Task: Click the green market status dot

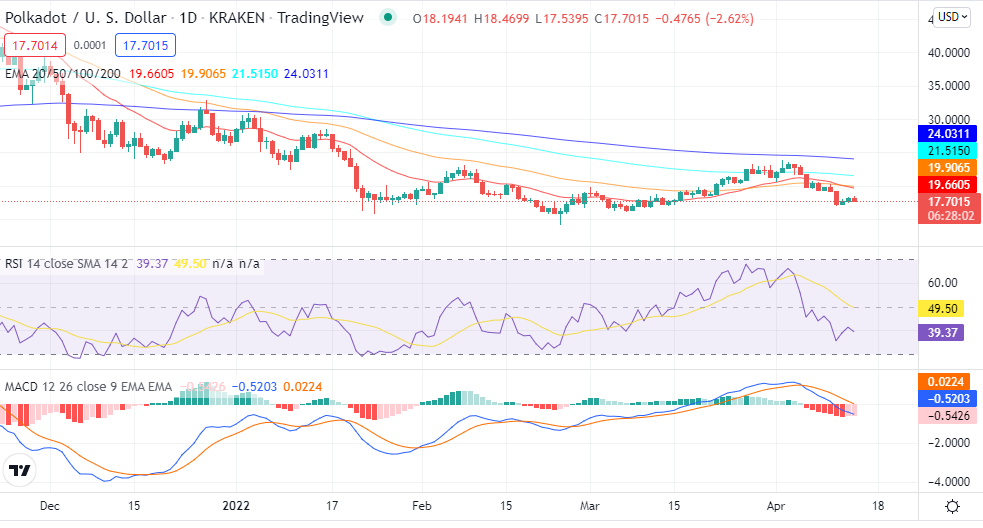Action: pos(388,18)
